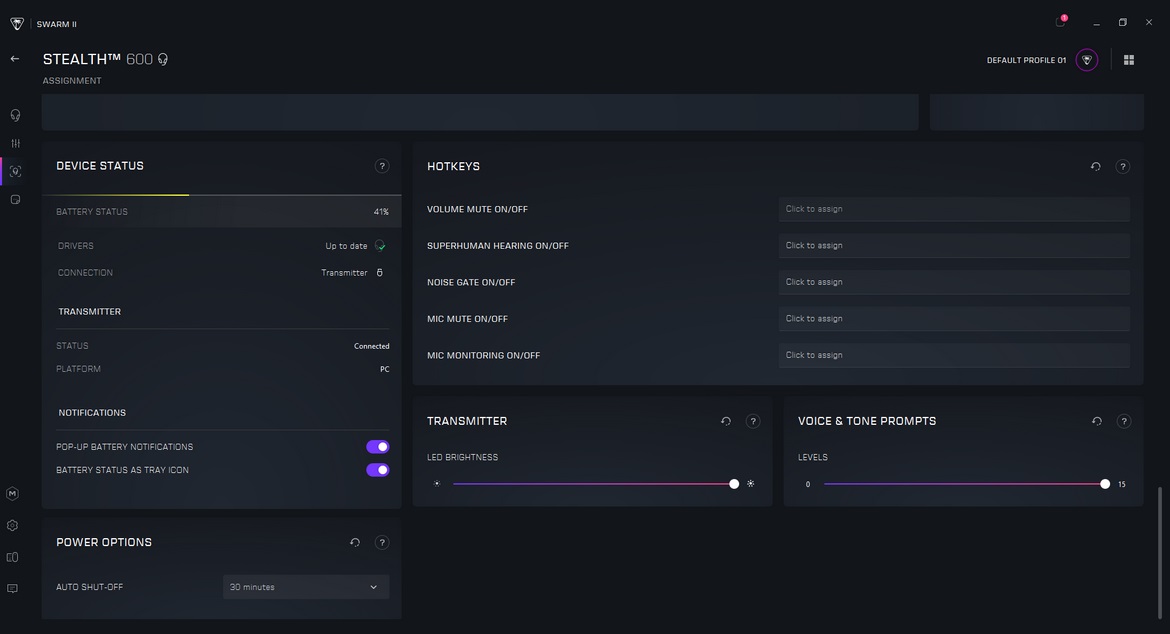The image size is (1170, 634).
Task: Open the notifications icon with red badge
Action: 1060,23
